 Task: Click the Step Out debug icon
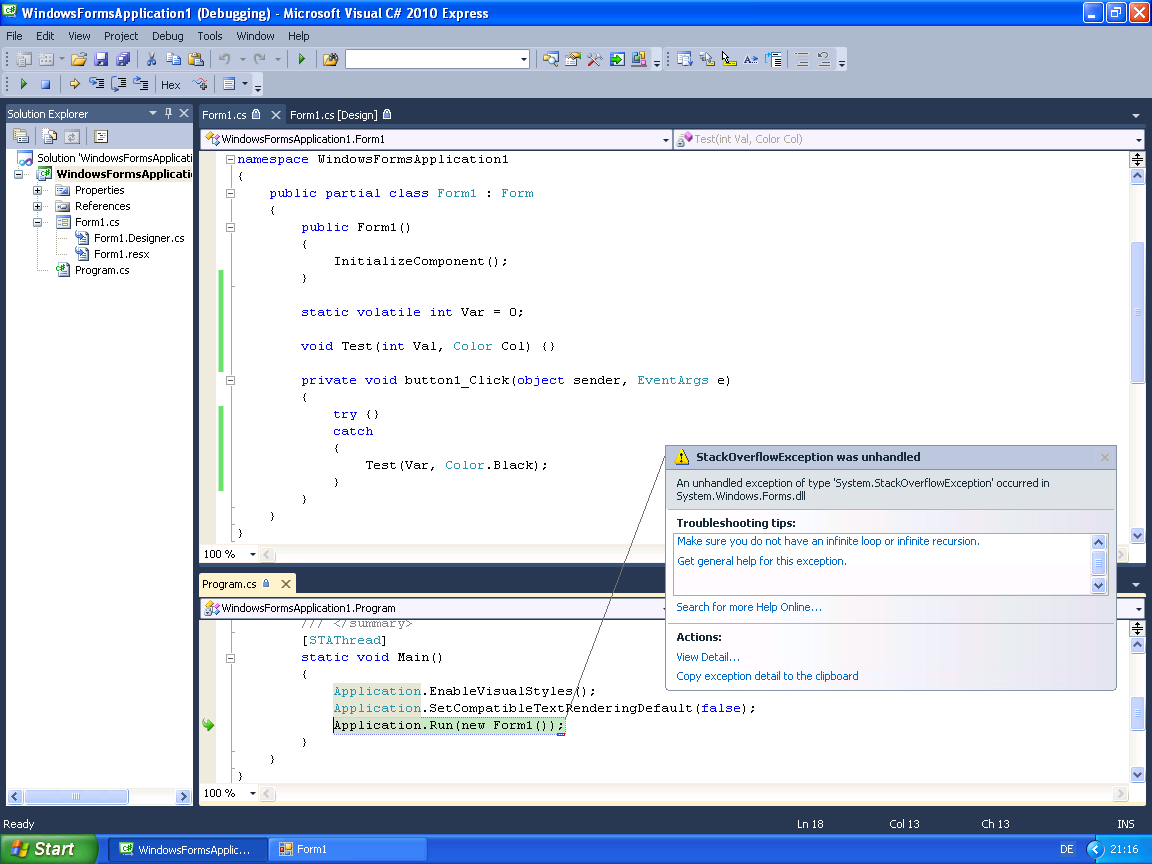(x=140, y=84)
